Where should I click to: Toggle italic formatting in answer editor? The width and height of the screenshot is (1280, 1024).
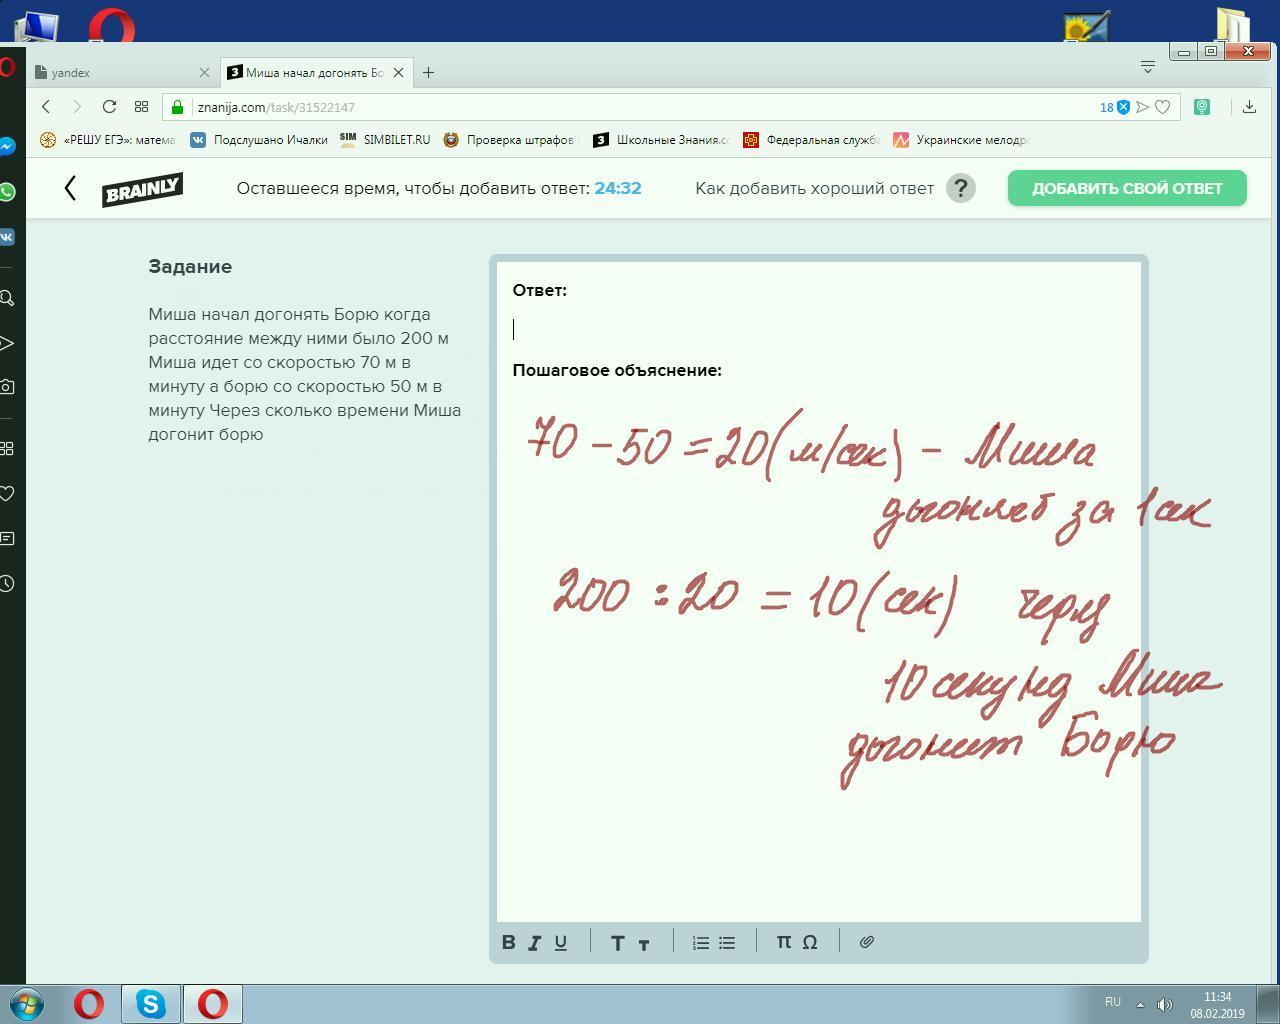coord(534,942)
